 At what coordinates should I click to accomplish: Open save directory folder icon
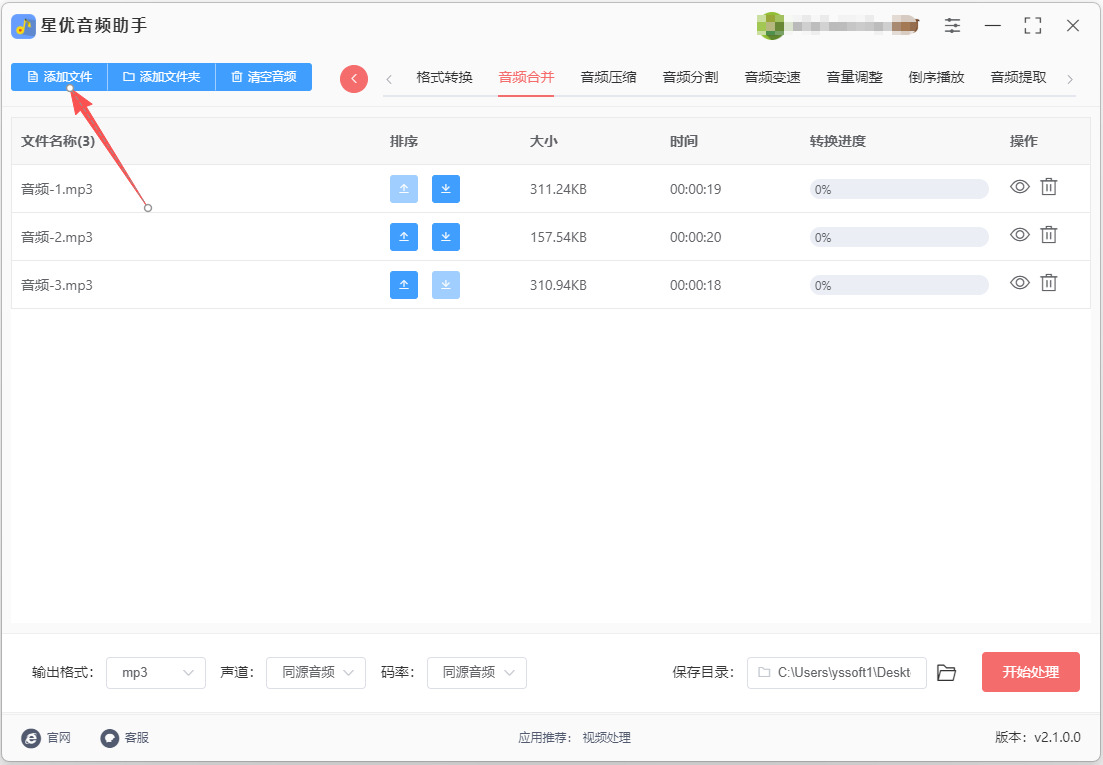[x=947, y=673]
